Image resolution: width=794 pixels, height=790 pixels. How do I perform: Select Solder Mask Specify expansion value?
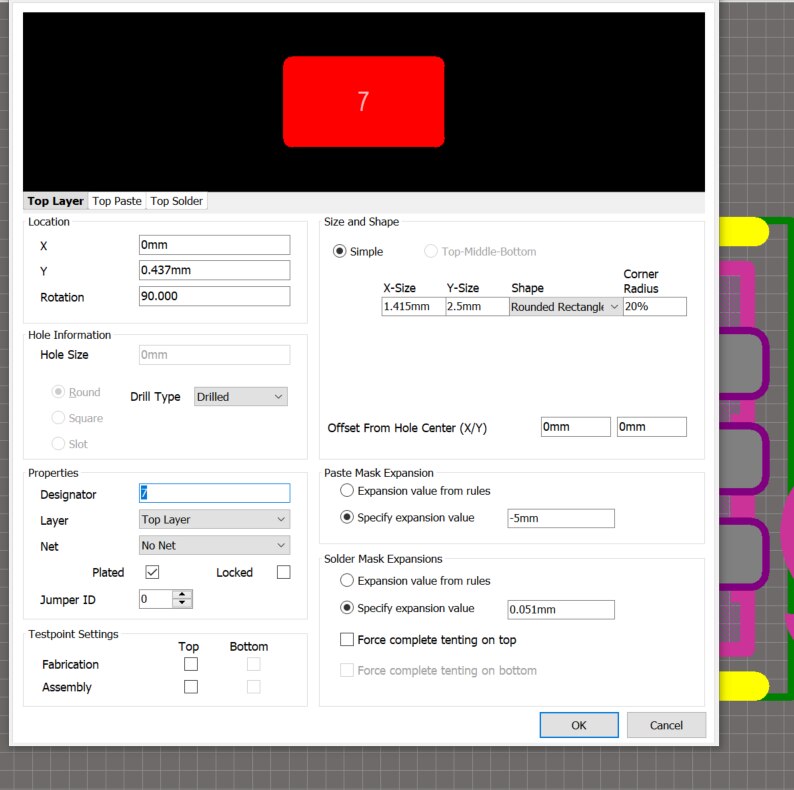[x=347, y=608]
